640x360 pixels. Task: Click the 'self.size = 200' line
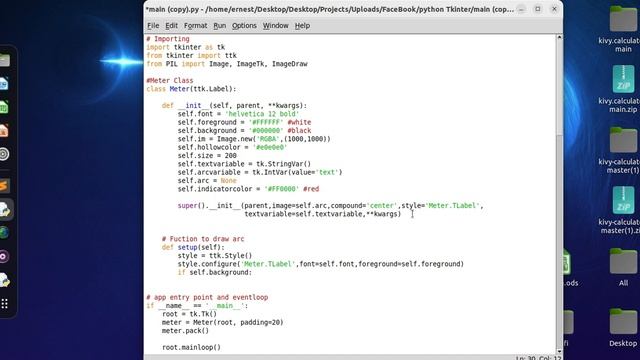pyautogui.click(x=207, y=156)
